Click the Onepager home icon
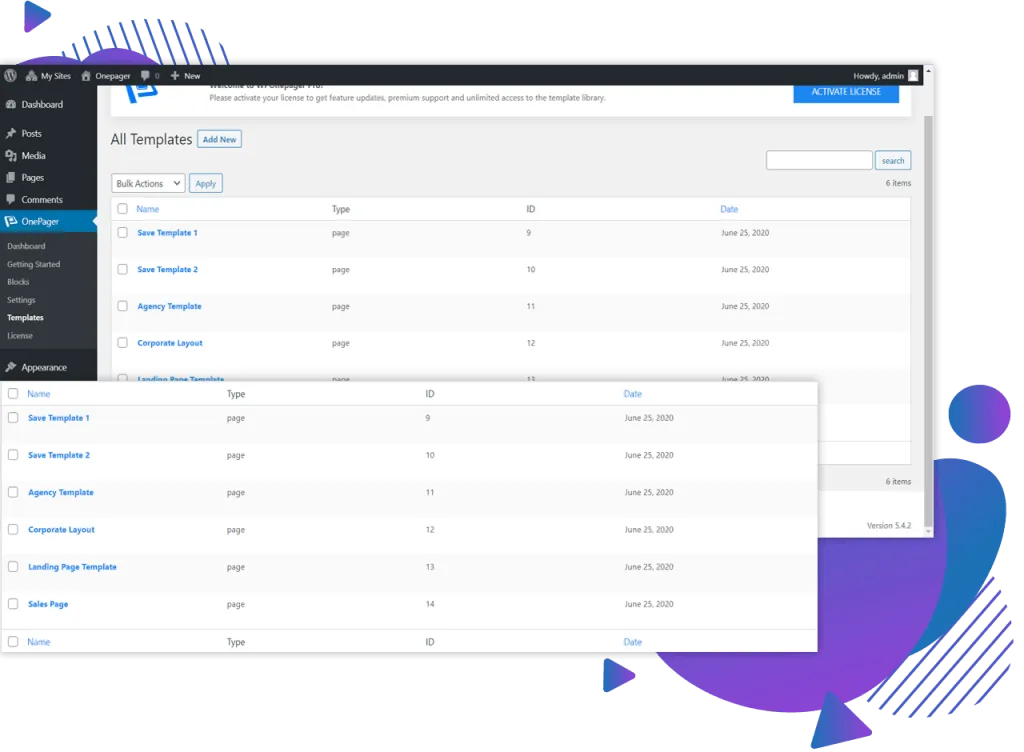1024x752 pixels. click(x=86, y=76)
